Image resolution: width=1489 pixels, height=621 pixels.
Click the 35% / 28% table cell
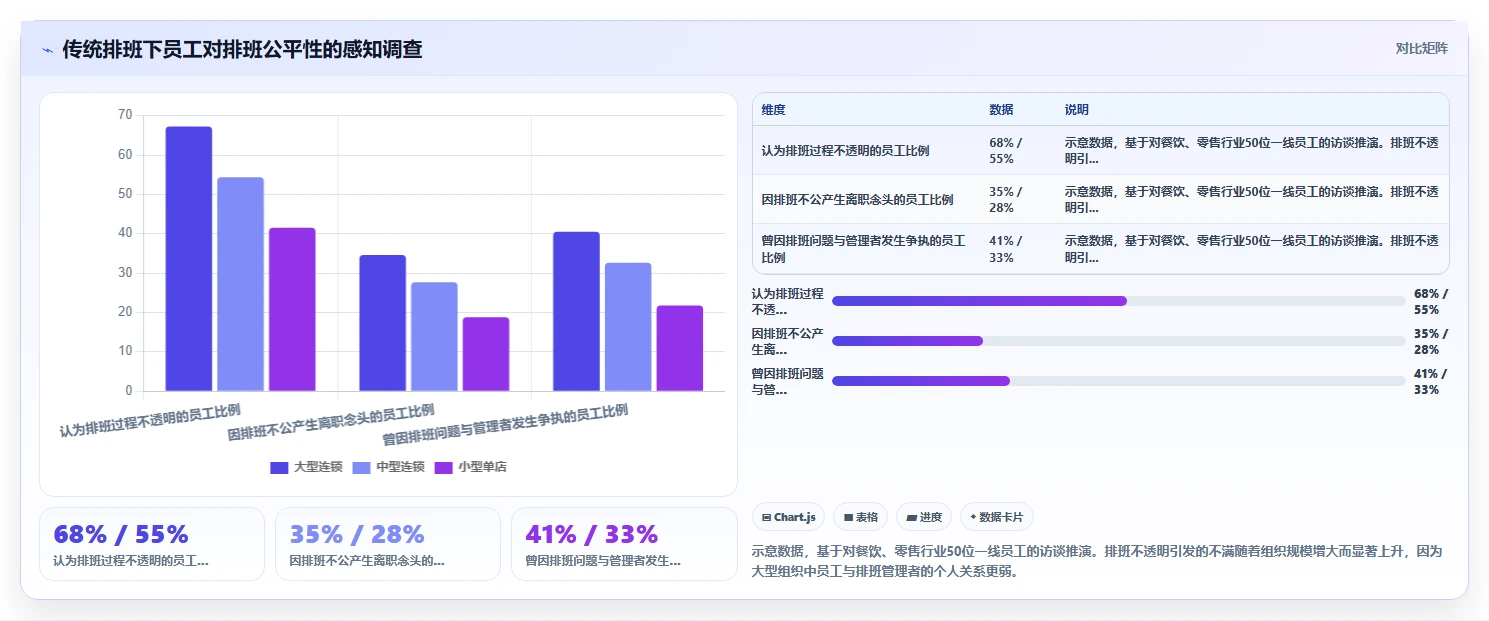point(1006,199)
